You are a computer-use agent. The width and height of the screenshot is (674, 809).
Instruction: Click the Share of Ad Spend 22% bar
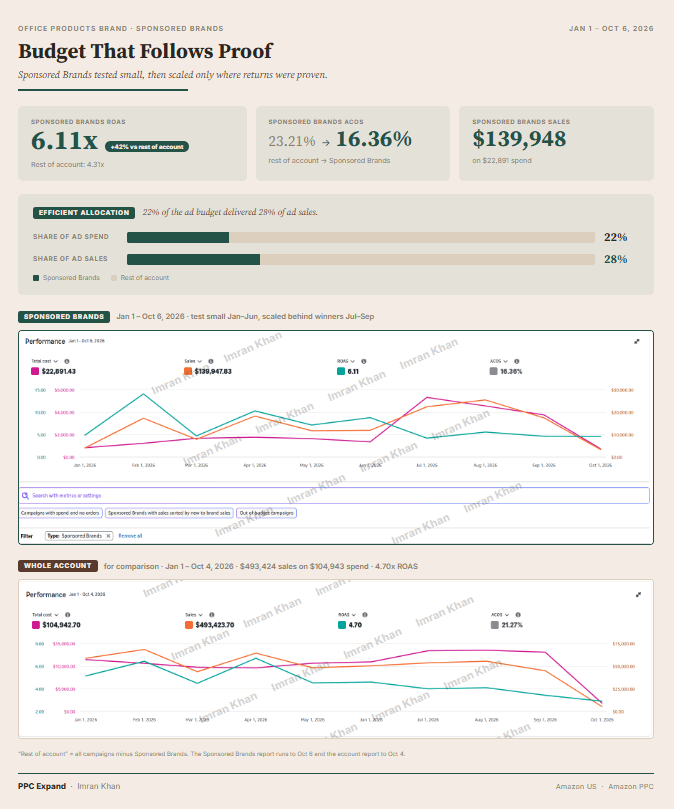pos(361,237)
